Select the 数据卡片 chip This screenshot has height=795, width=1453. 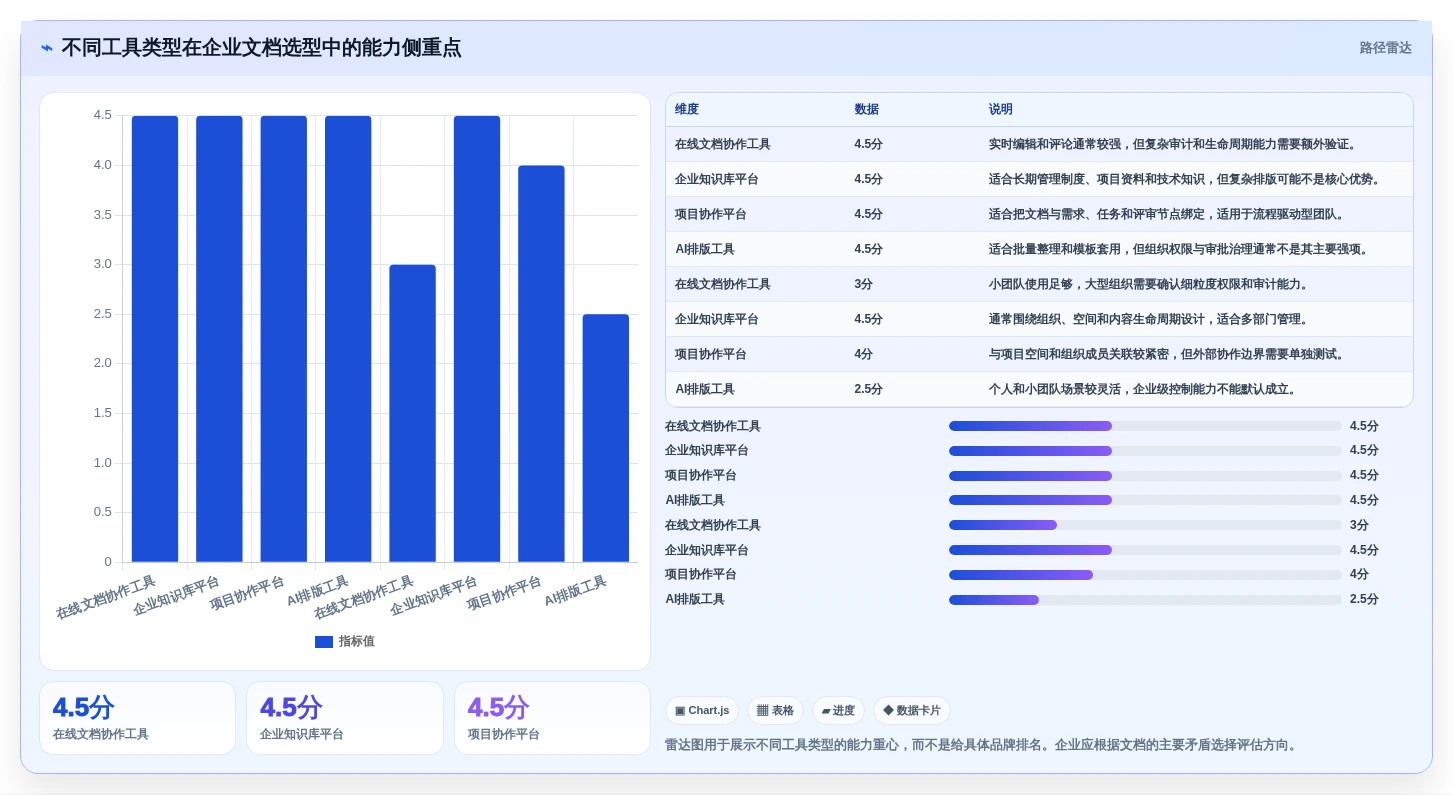click(912, 711)
